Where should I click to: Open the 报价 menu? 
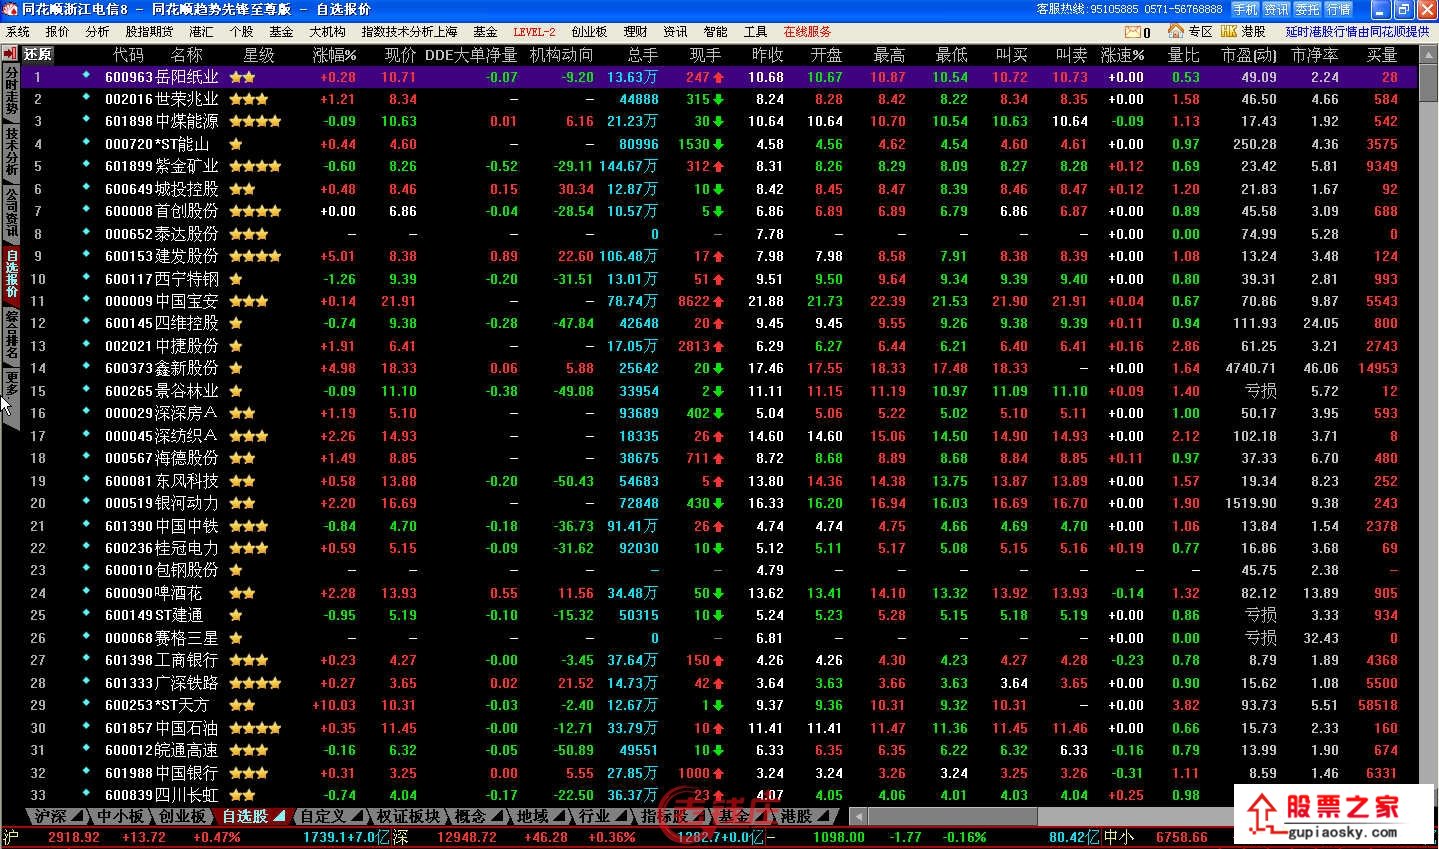click(x=58, y=32)
